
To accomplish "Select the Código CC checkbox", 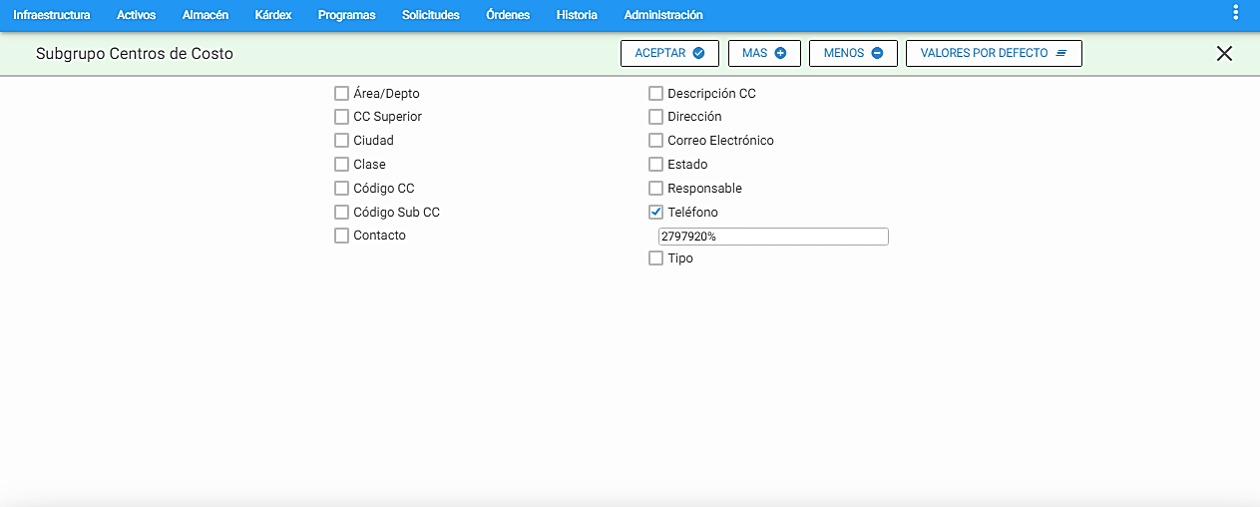I will click(x=342, y=189).
